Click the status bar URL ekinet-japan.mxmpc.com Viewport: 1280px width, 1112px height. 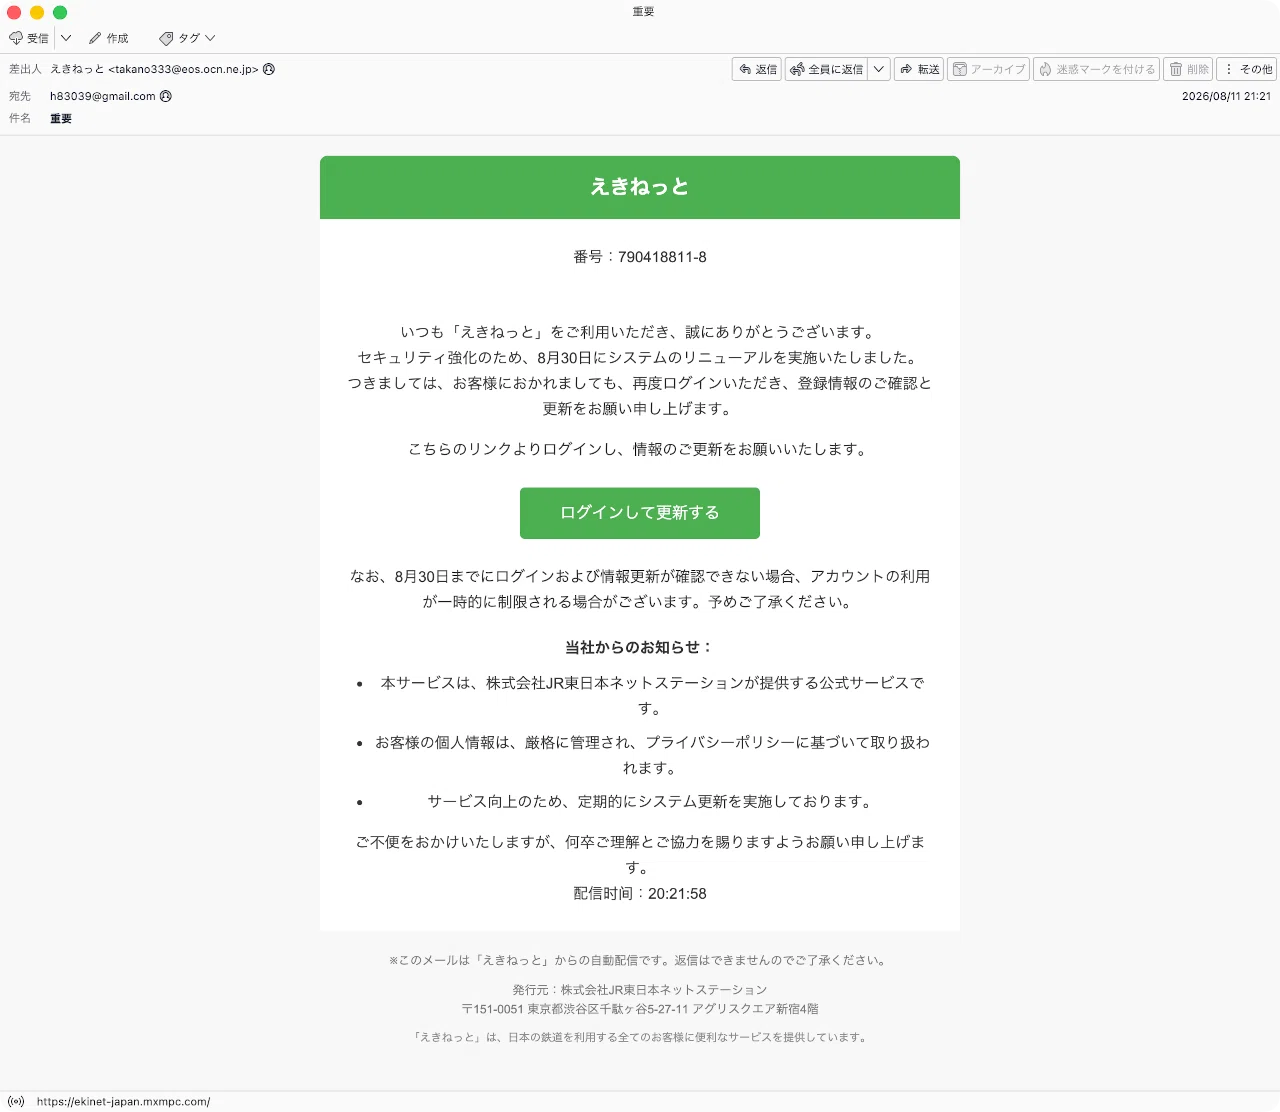click(123, 1102)
